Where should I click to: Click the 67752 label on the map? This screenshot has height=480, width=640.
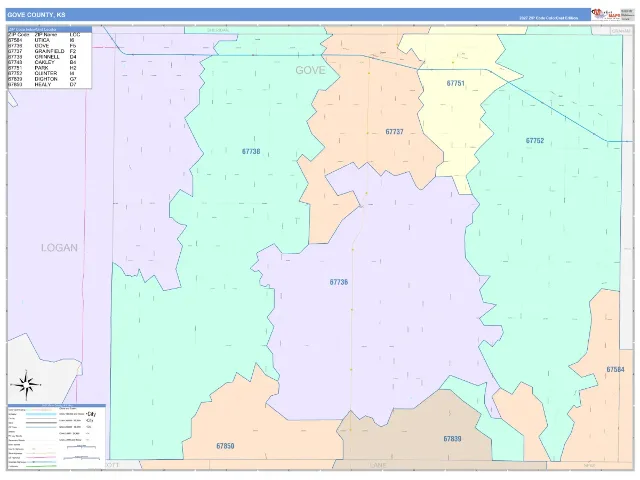[535, 141]
